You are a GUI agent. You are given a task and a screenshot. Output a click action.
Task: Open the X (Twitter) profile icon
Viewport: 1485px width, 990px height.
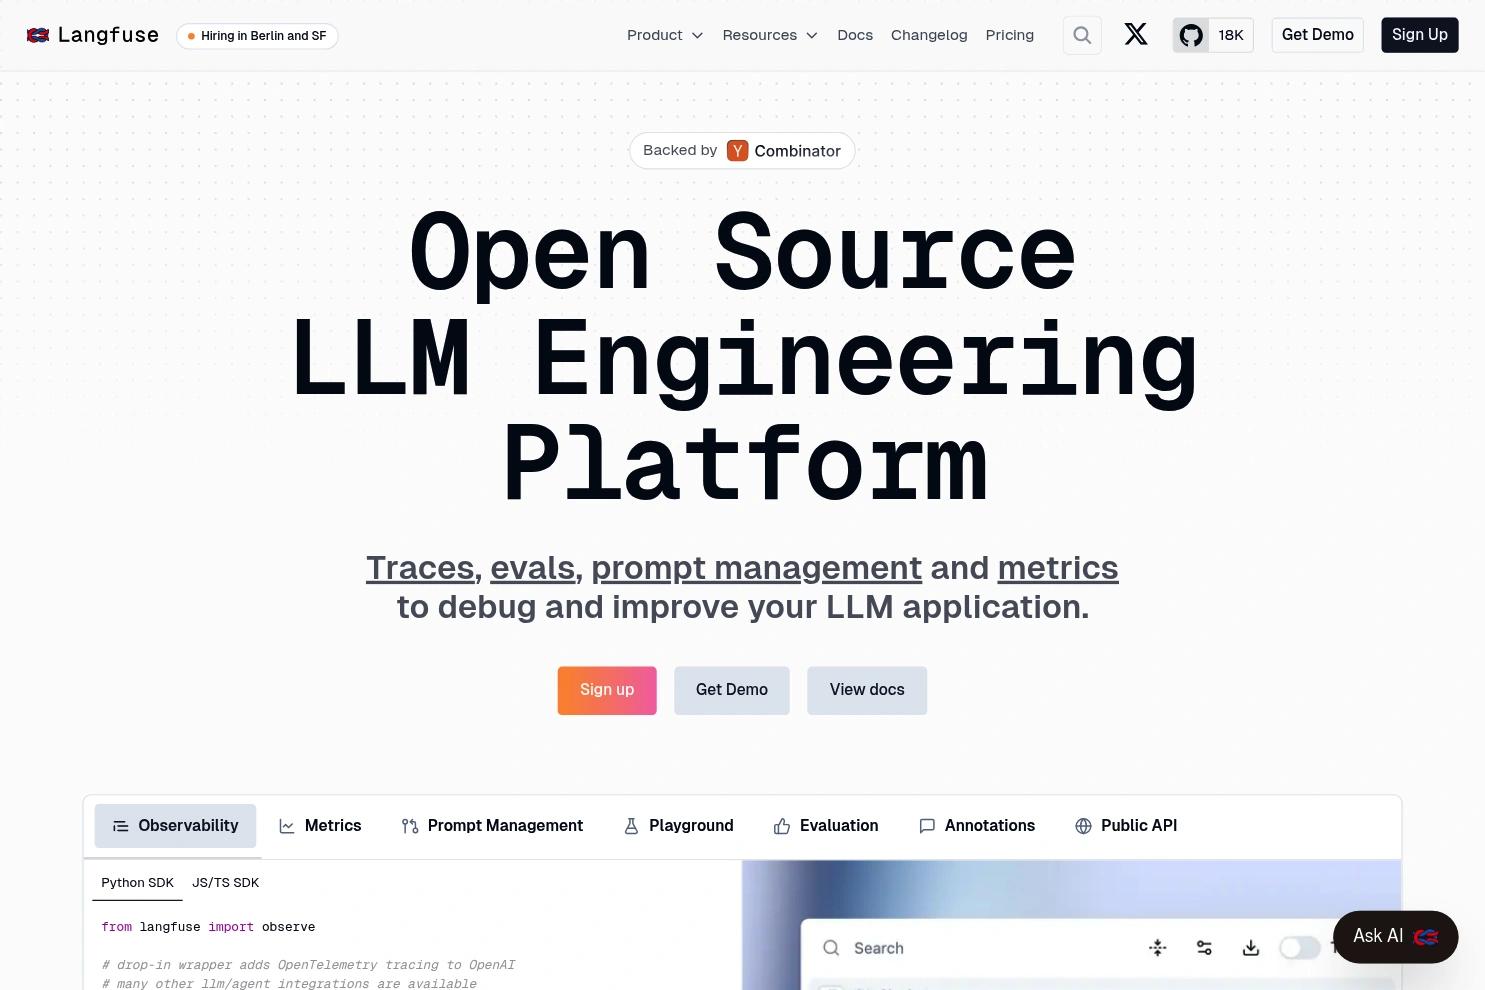(x=1136, y=35)
